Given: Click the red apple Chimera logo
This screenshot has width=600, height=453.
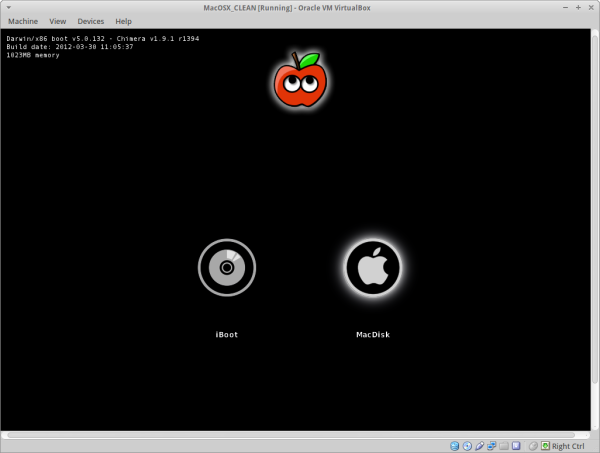Looking at the screenshot, I should pyautogui.click(x=300, y=80).
